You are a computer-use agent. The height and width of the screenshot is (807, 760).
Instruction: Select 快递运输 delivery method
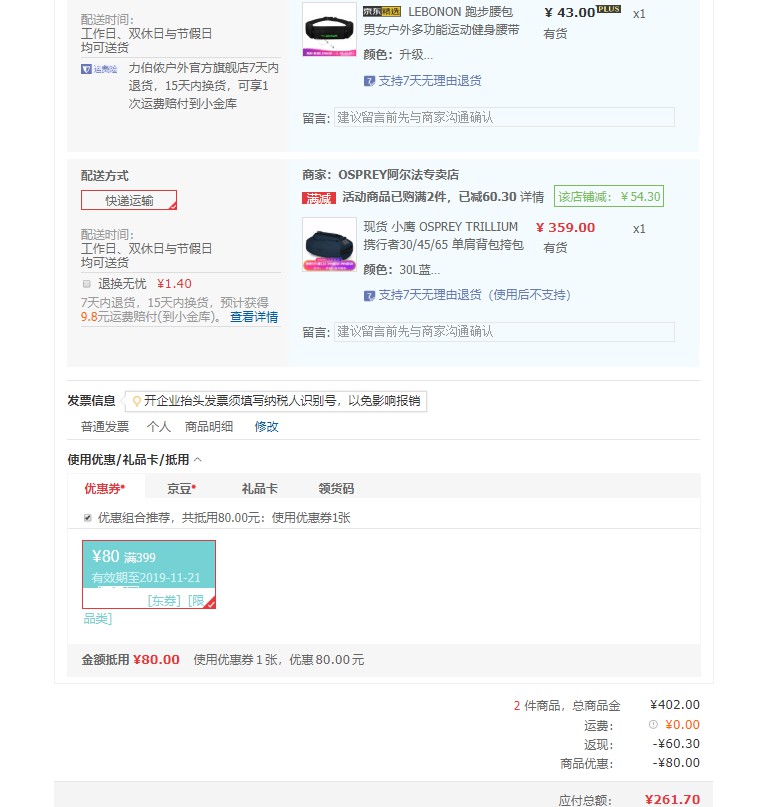tap(129, 200)
